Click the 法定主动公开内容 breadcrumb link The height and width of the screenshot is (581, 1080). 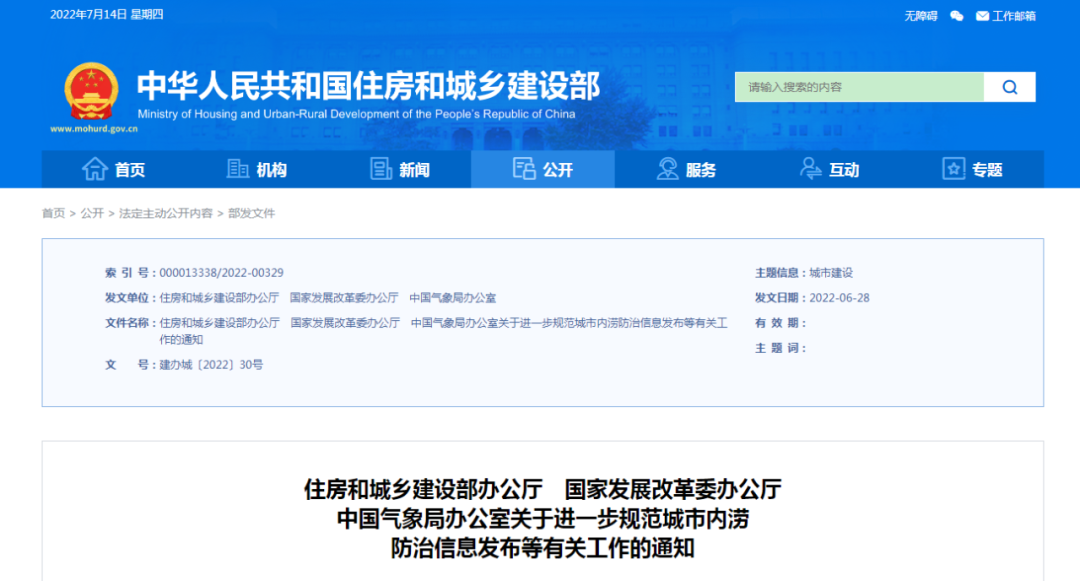[165, 213]
